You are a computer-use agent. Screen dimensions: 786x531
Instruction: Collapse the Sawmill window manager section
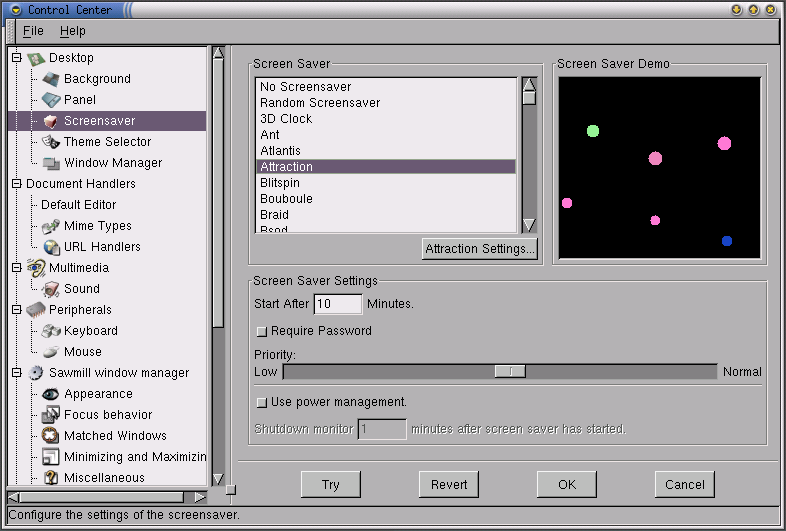coord(16,373)
